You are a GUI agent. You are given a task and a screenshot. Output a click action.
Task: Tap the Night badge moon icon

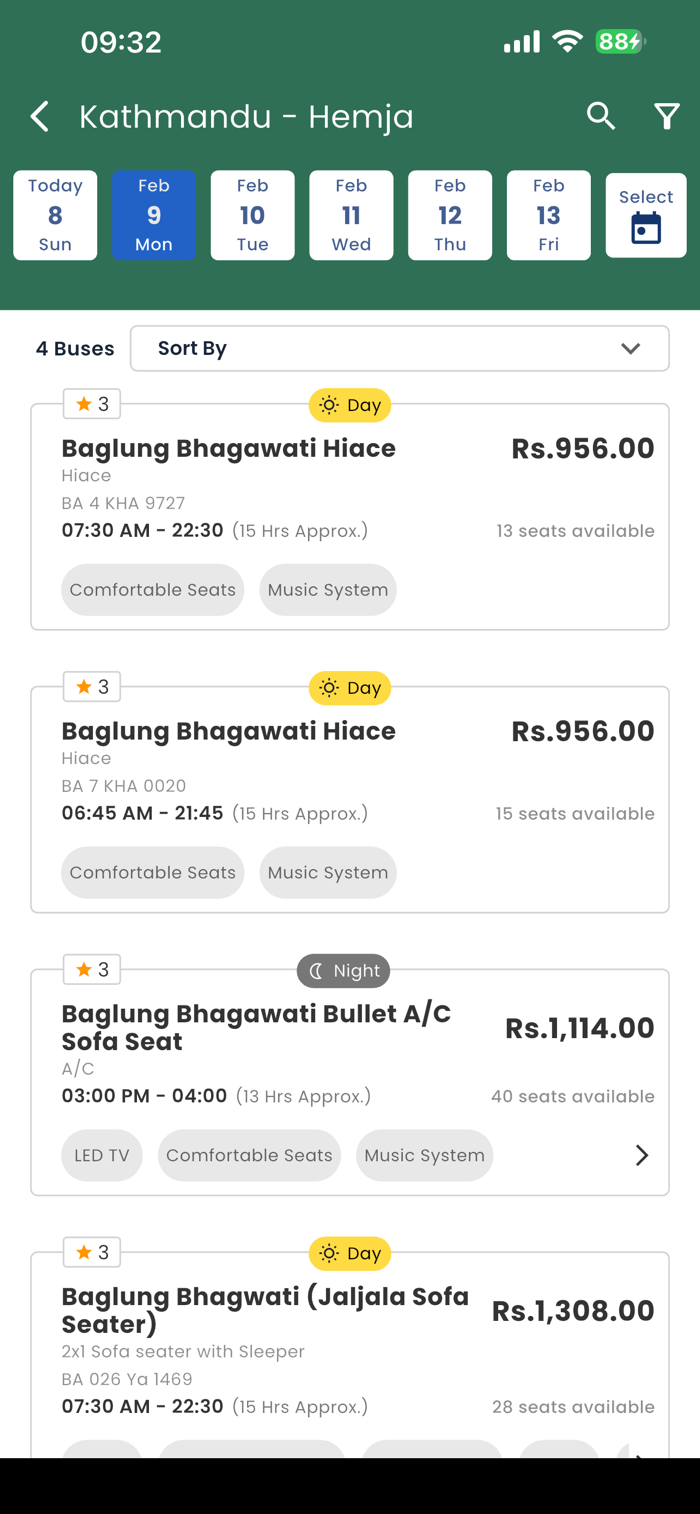click(x=316, y=971)
